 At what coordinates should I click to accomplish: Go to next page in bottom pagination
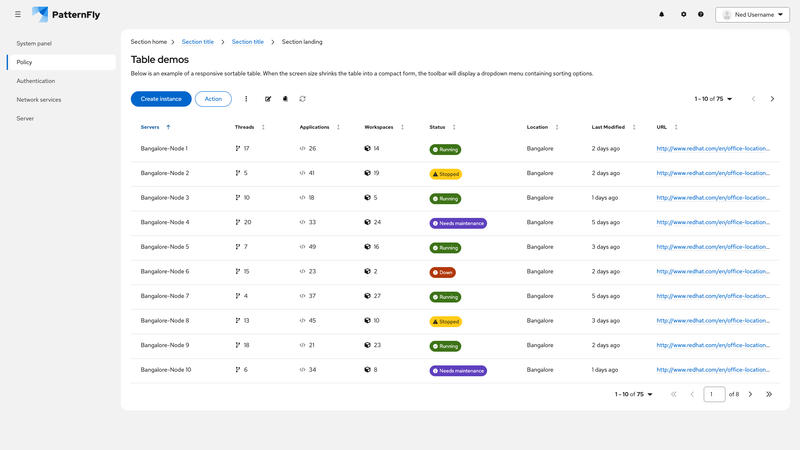(751, 394)
